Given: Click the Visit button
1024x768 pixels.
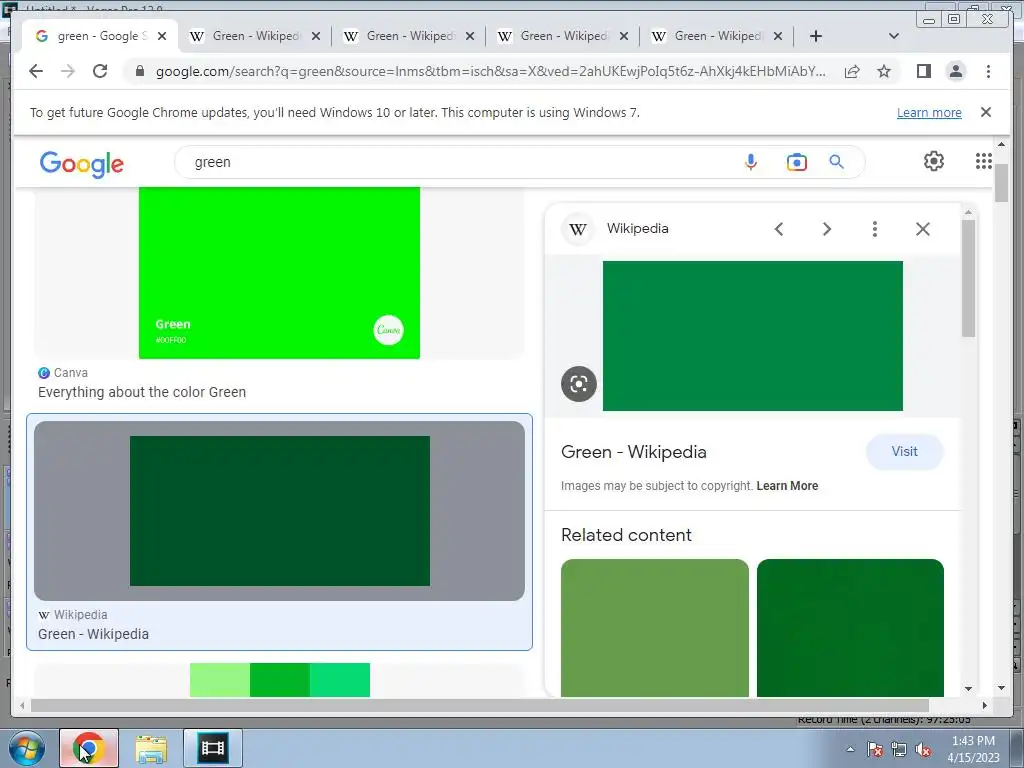Looking at the screenshot, I should (904, 452).
